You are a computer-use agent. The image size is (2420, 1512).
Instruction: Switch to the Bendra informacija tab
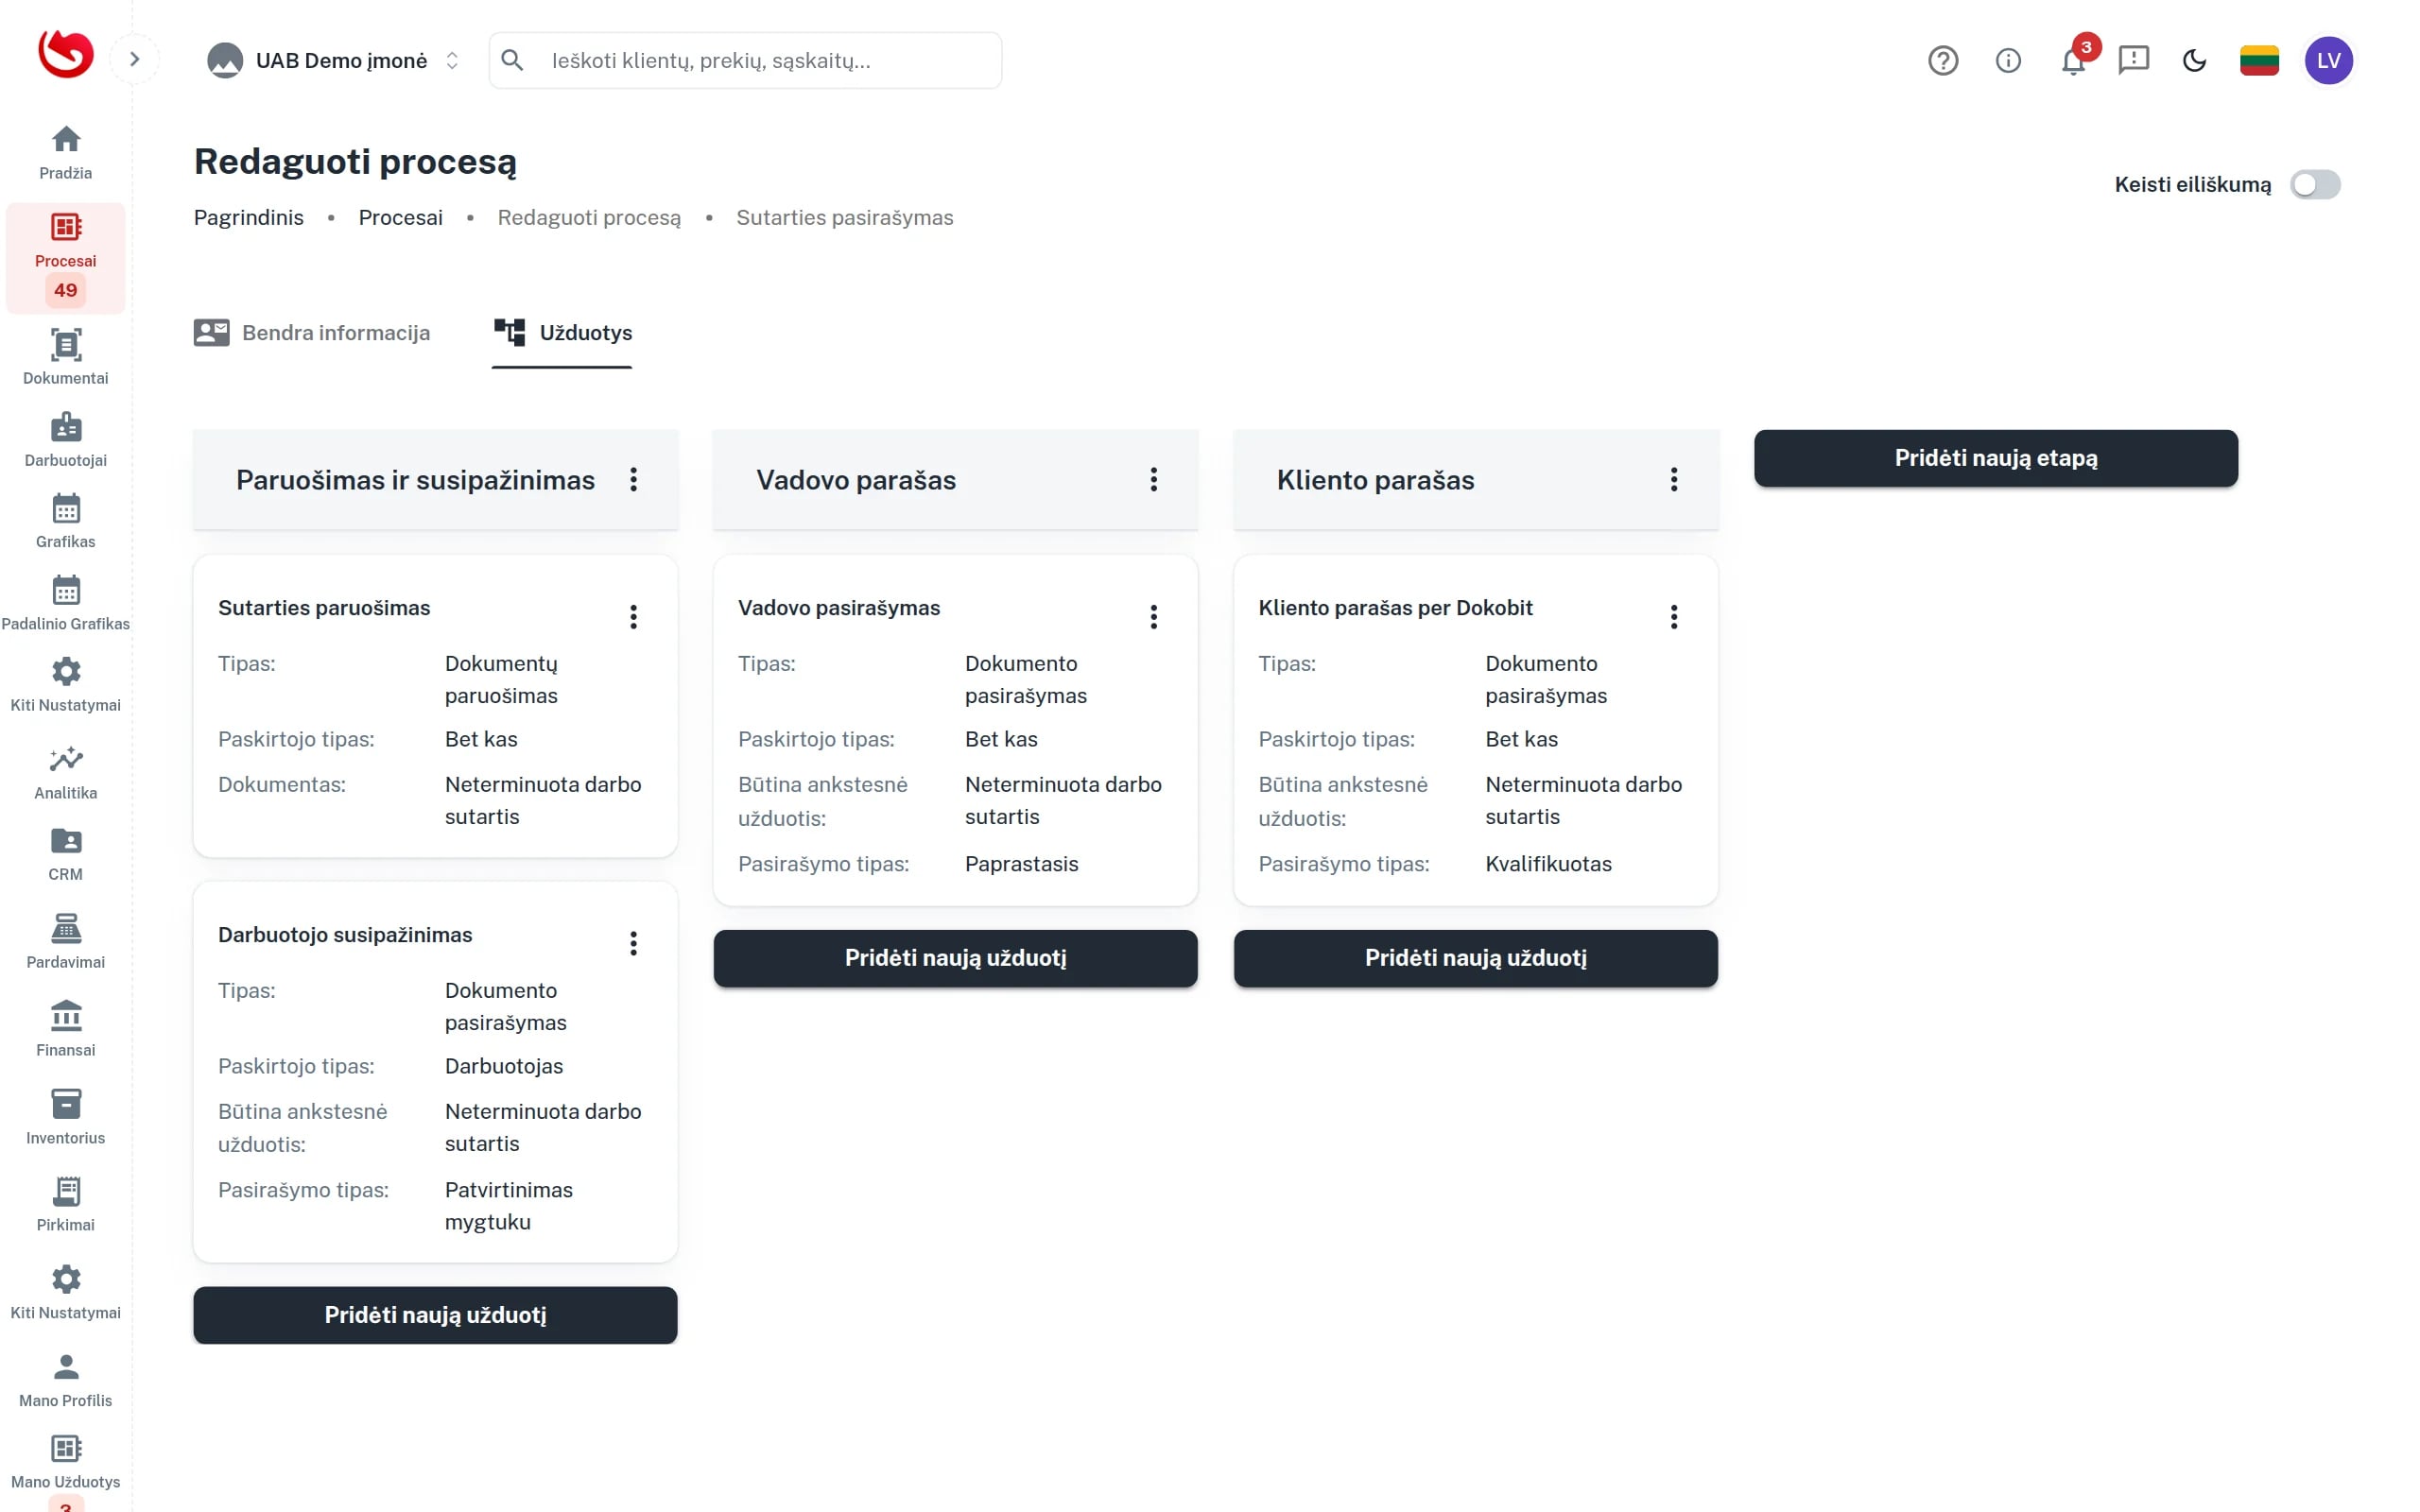(311, 332)
